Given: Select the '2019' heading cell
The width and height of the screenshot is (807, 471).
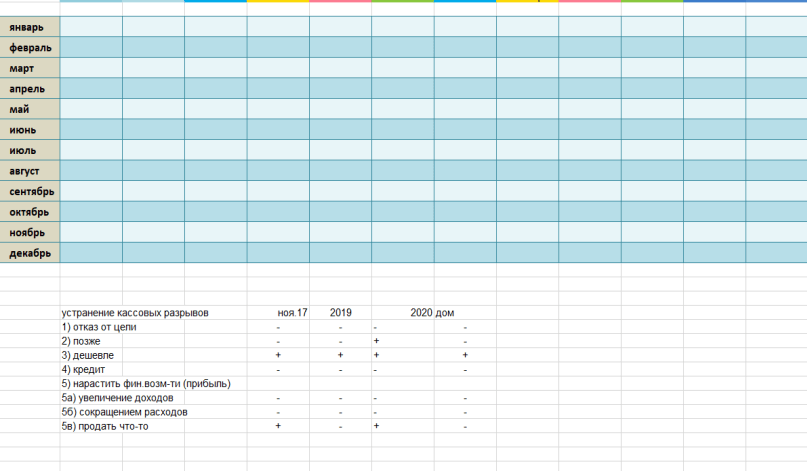Looking at the screenshot, I should click(x=340, y=312).
